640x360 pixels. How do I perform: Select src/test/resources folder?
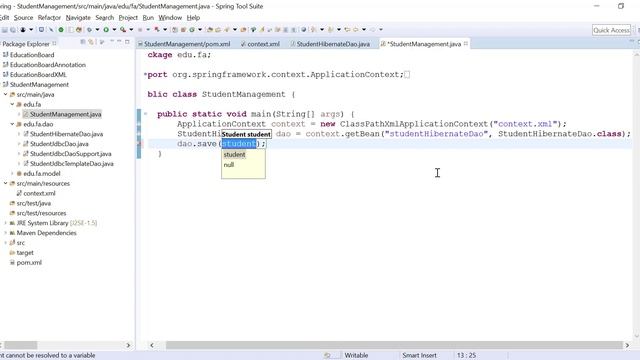click(41, 213)
